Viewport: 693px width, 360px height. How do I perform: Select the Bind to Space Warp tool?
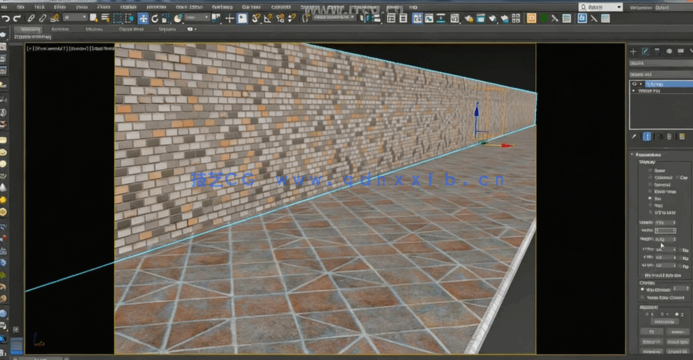click(54, 19)
